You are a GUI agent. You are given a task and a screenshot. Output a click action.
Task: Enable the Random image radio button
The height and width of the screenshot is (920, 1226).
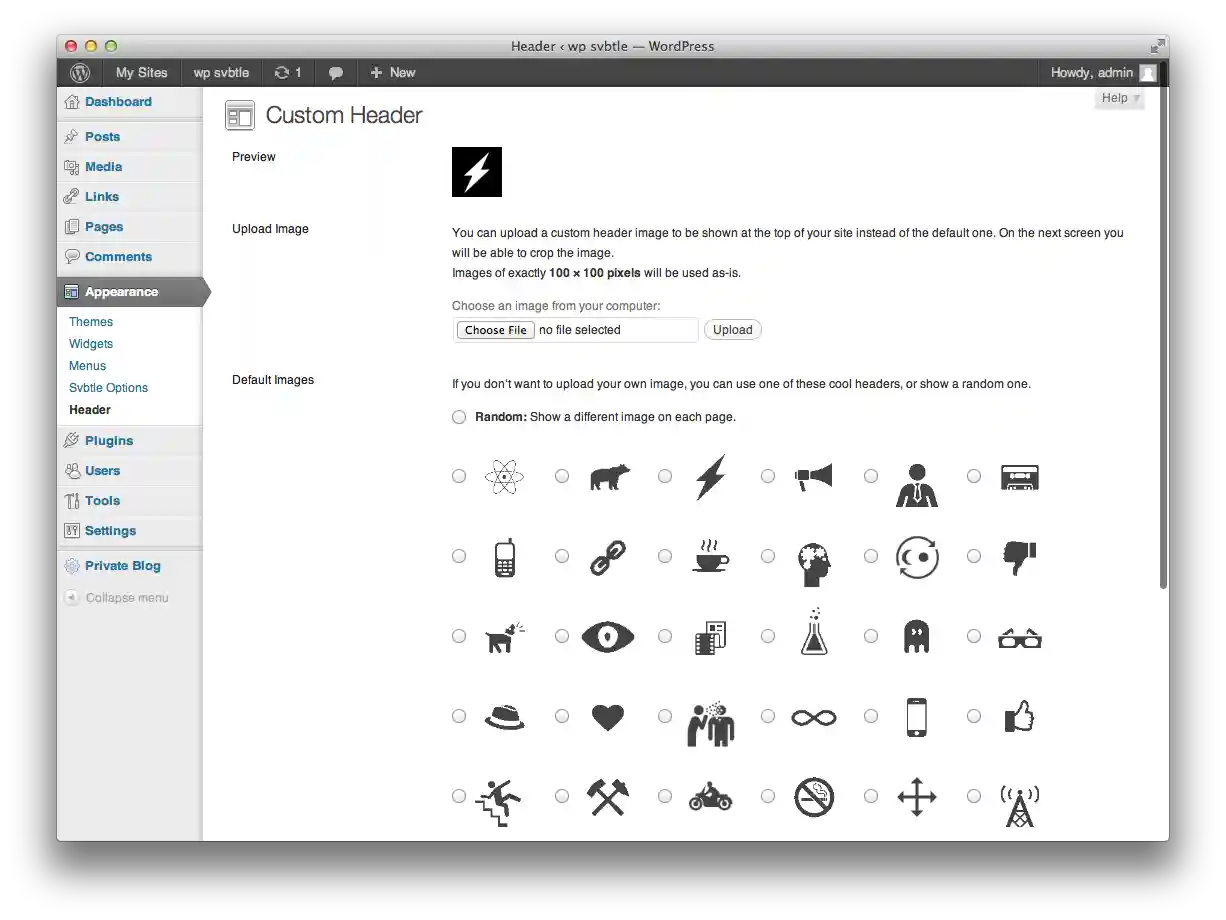459,417
